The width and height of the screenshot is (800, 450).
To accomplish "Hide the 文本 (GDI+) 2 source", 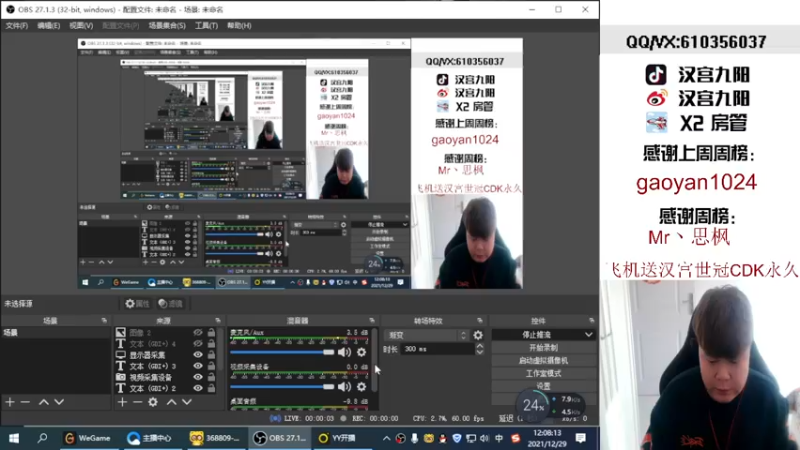I will 198,388.
